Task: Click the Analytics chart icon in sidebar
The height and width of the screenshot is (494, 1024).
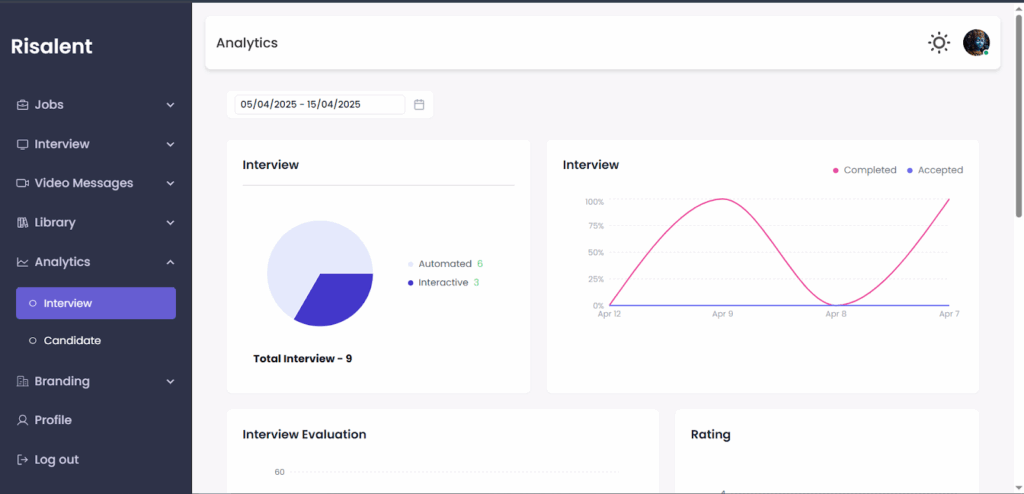Action: (x=23, y=262)
